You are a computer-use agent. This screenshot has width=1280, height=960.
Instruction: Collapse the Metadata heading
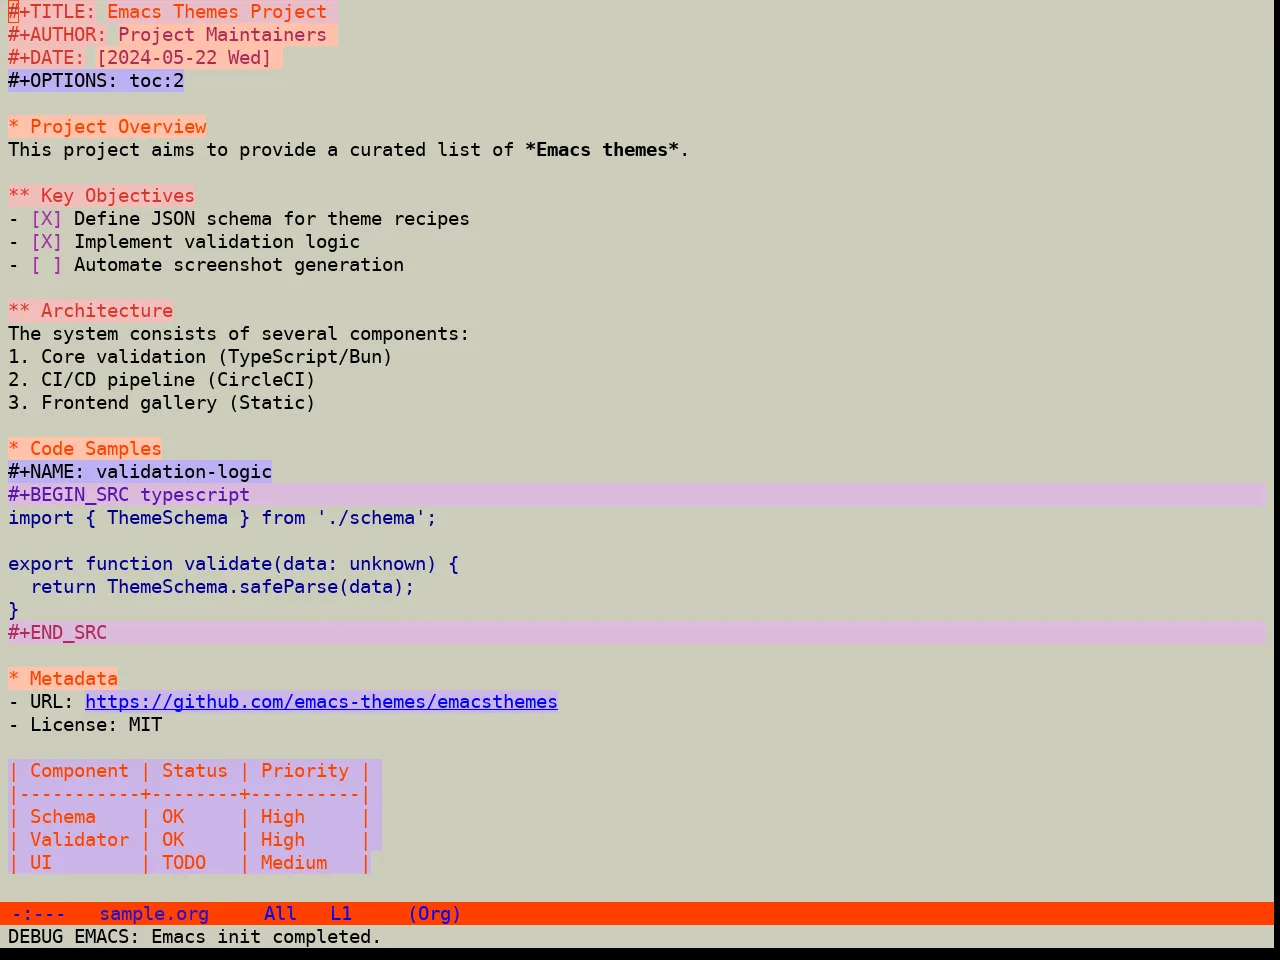[63, 679]
